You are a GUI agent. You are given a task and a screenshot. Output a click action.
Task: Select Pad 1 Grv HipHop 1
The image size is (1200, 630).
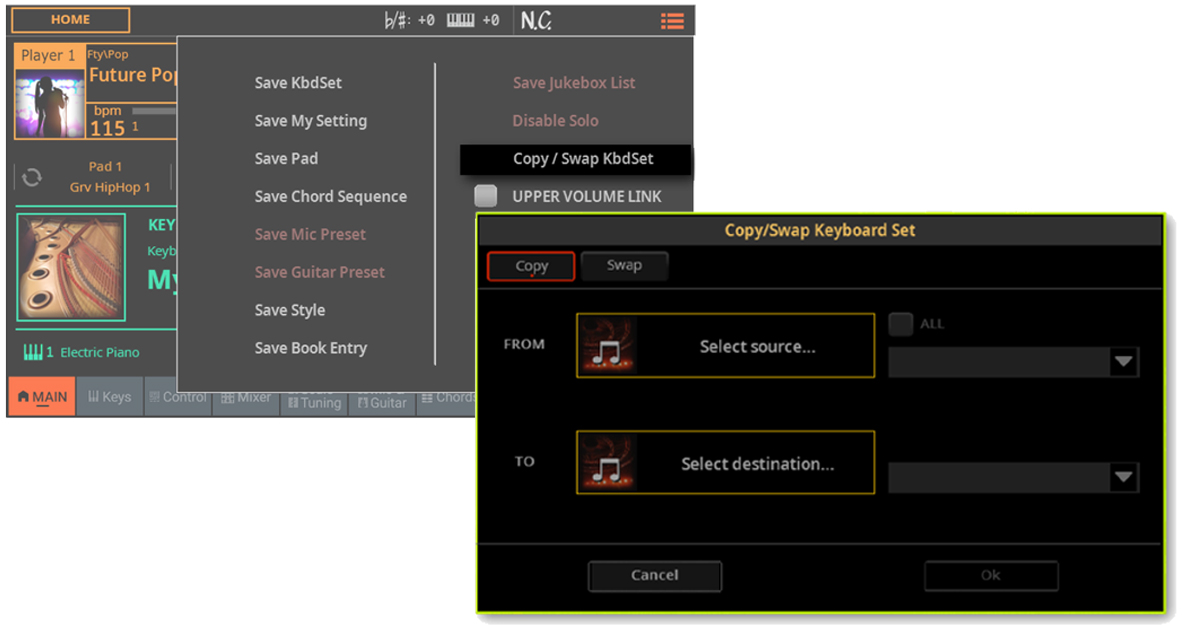pyautogui.click(x=110, y=177)
